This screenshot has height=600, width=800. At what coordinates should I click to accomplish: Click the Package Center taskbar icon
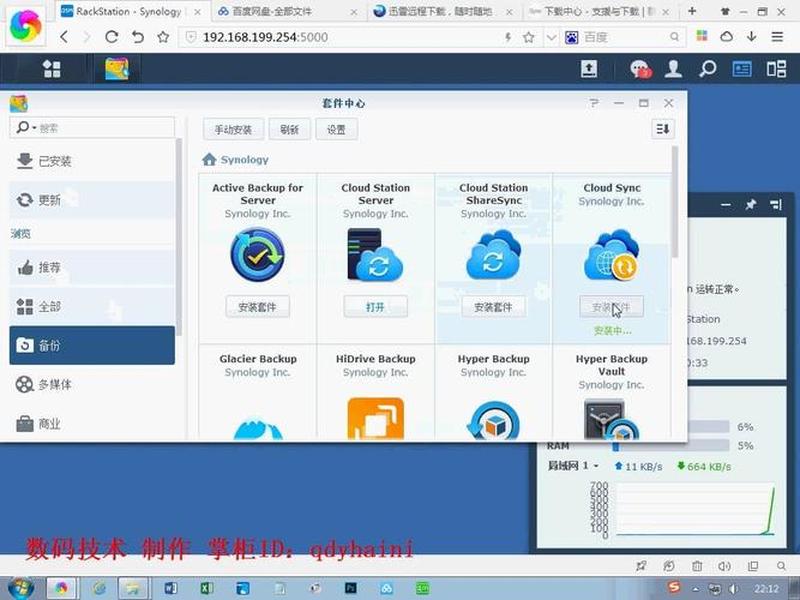point(117,69)
